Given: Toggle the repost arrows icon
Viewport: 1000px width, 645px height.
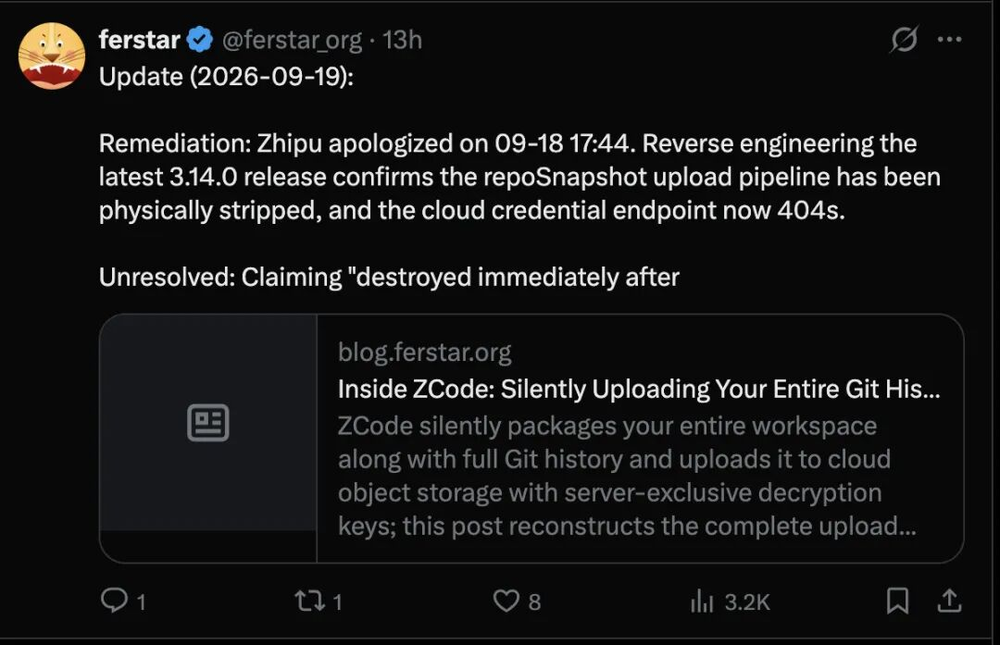Looking at the screenshot, I should pos(310,600).
